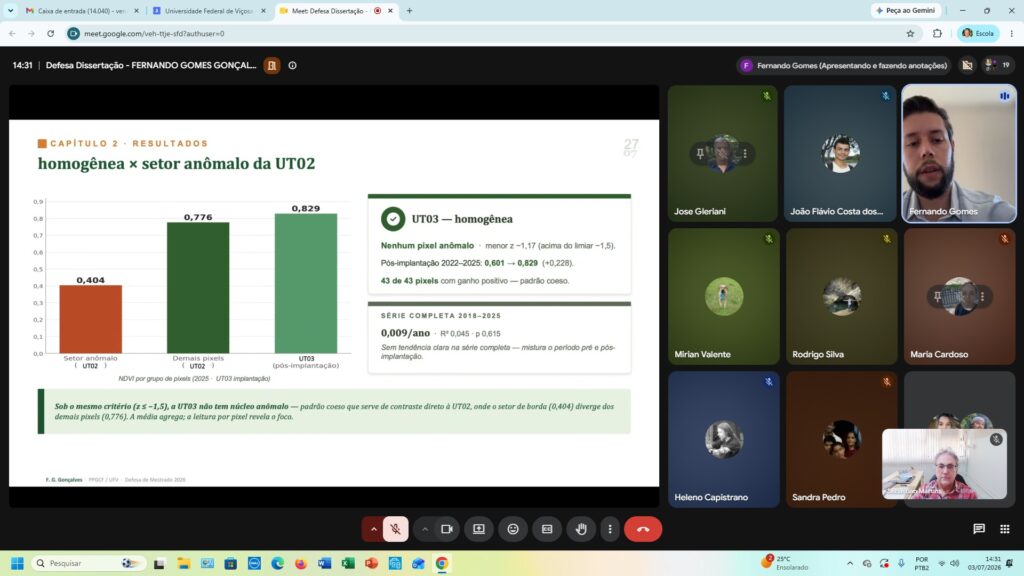Open POR PTB2 keyboard language indicator
1024x576 pixels.
(x=921, y=563)
